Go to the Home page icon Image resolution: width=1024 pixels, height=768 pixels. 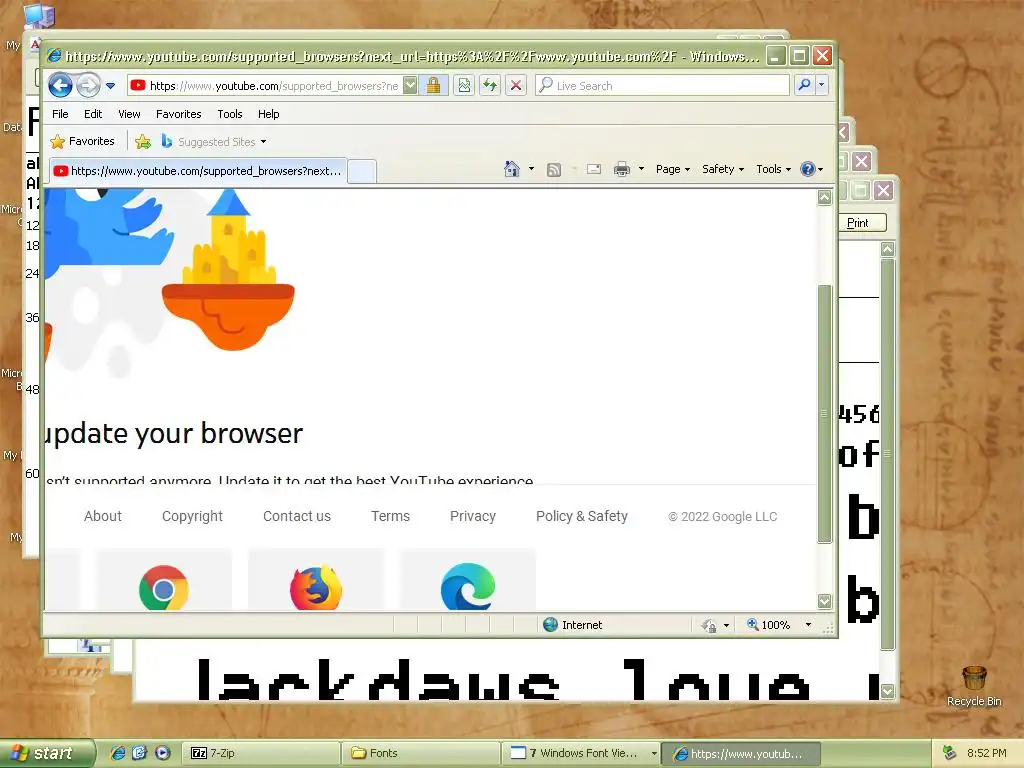pyautogui.click(x=512, y=169)
